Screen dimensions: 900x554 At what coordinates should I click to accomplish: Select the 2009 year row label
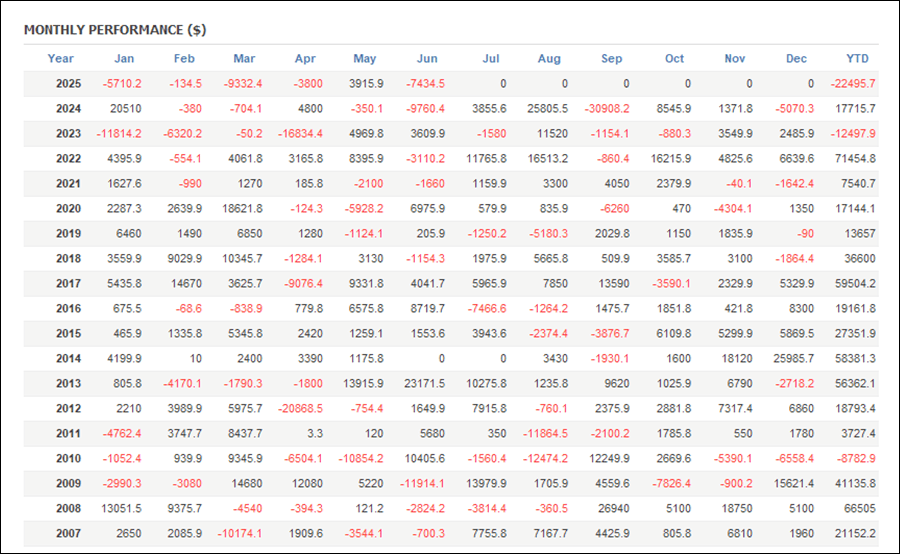pos(68,483)
